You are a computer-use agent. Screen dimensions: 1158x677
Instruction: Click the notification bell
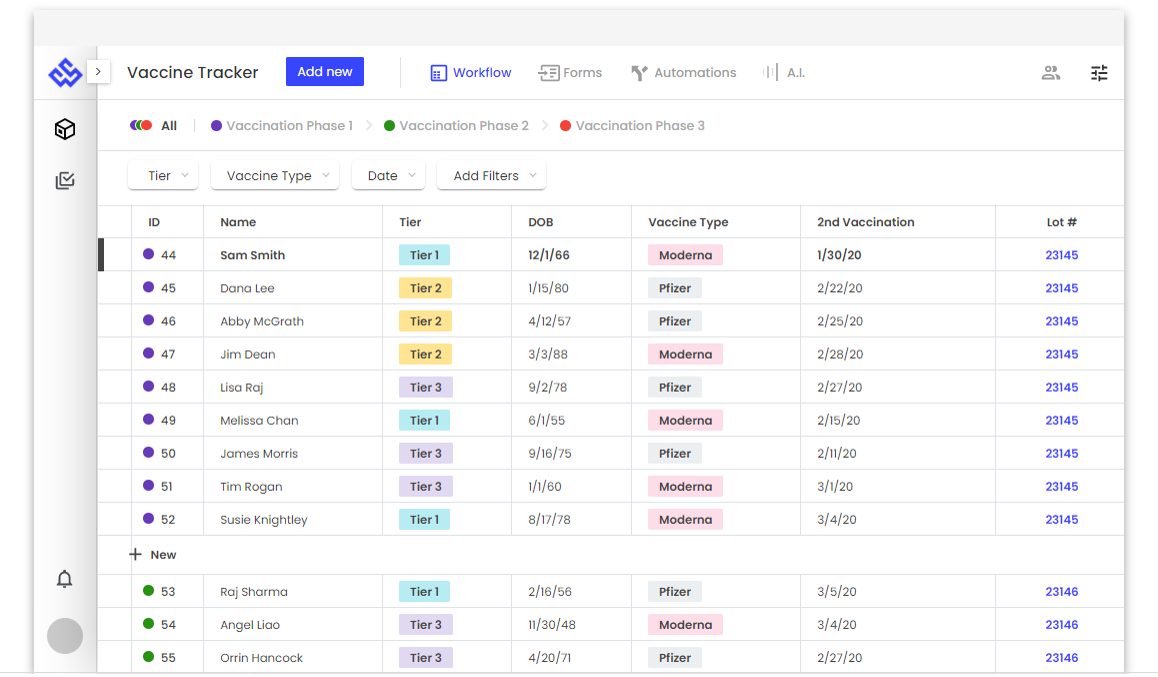64,579
